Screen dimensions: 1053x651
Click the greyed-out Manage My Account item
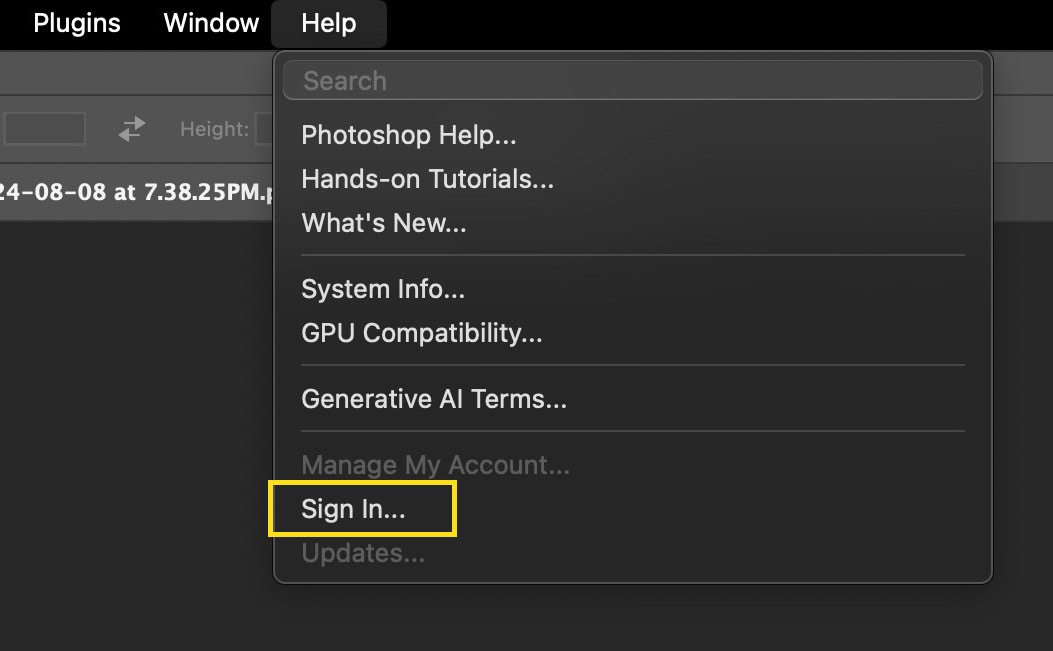click(435, 465)
